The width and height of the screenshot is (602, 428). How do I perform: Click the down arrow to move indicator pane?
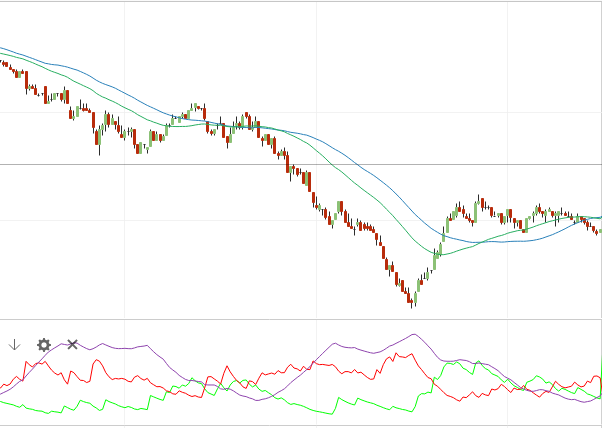[x=14, y=345]
